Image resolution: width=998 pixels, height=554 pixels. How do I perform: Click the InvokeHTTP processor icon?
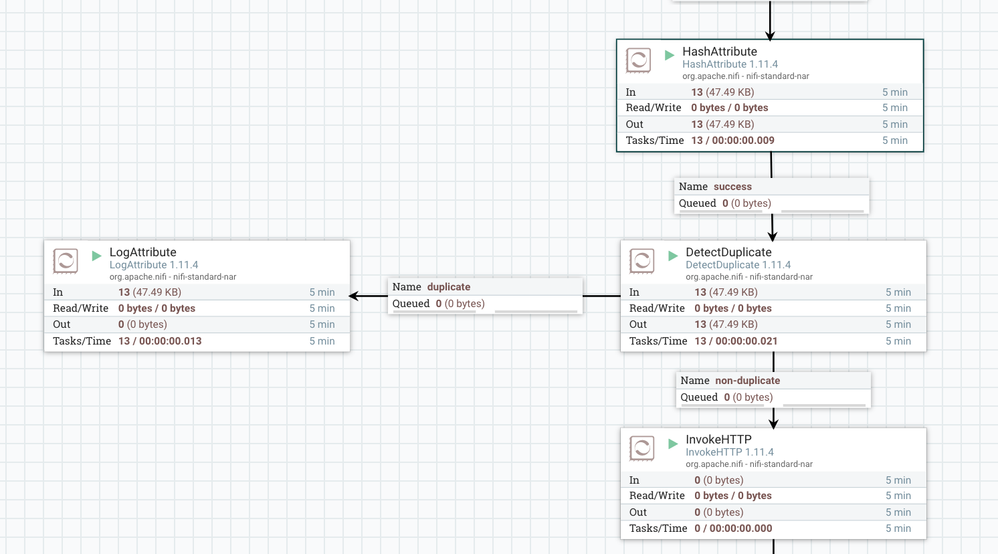642,448
